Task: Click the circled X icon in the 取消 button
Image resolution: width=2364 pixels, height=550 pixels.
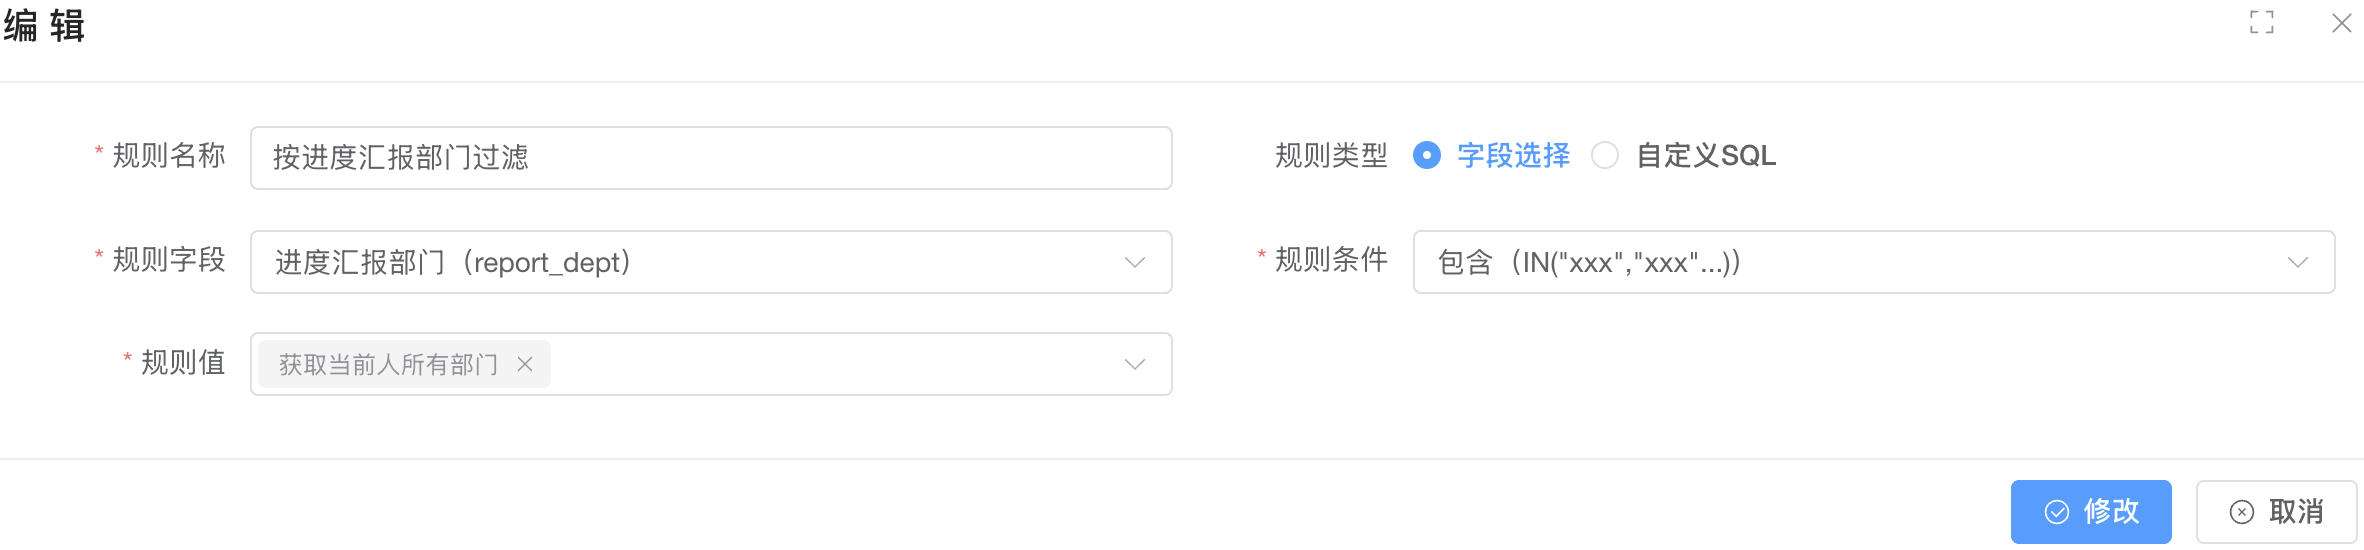Action: tap(2241, 512)
